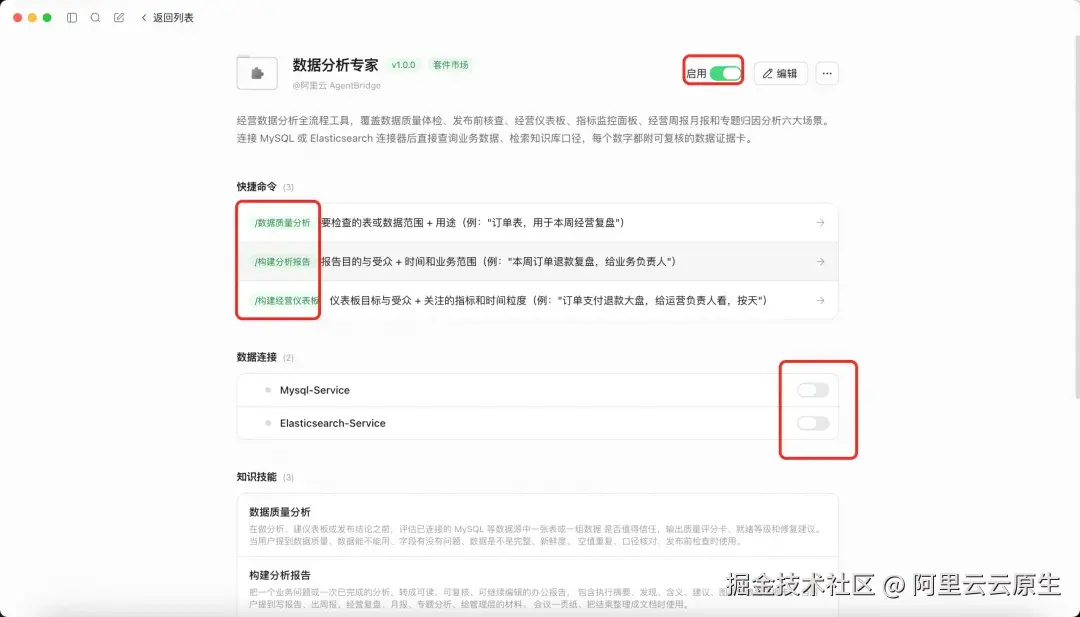
Task: Click the 知识技能 section heading
Action: 257,477
